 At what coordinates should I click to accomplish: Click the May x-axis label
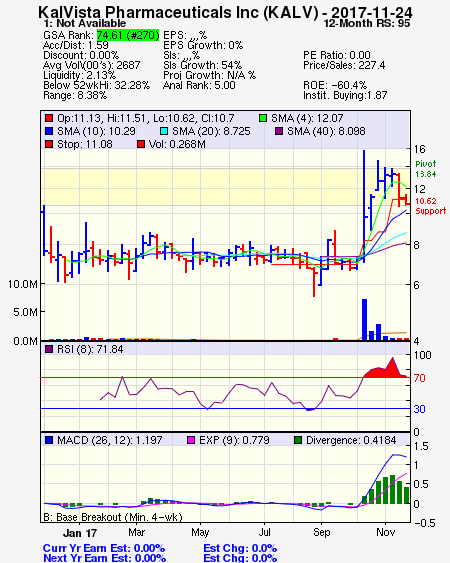(x=200, y=532)
